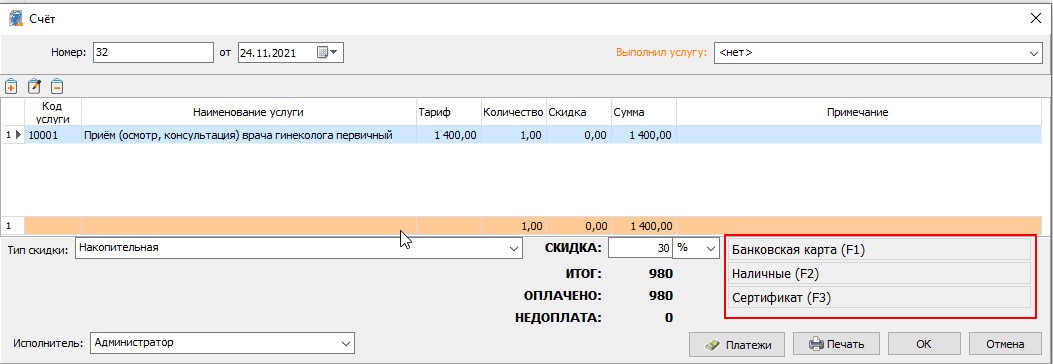
Task: Click the НЕДОПЛАТА value 0
Action: pos(669,318)
